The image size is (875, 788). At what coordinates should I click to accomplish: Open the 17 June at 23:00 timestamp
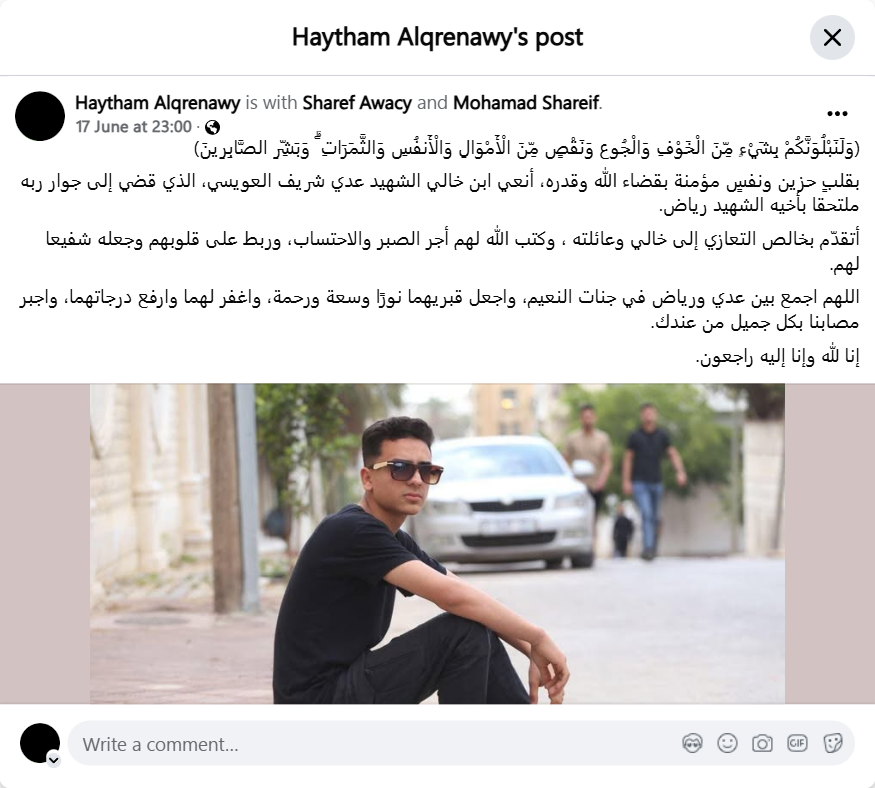[134, 127]
